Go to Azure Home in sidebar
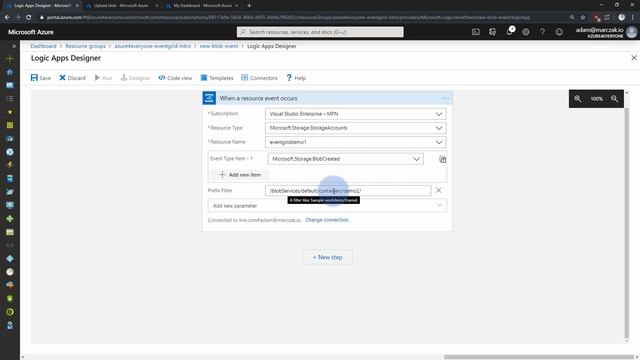Image resolution: width=640 pixels, height=360 pixels. click(x=10, y=72)
